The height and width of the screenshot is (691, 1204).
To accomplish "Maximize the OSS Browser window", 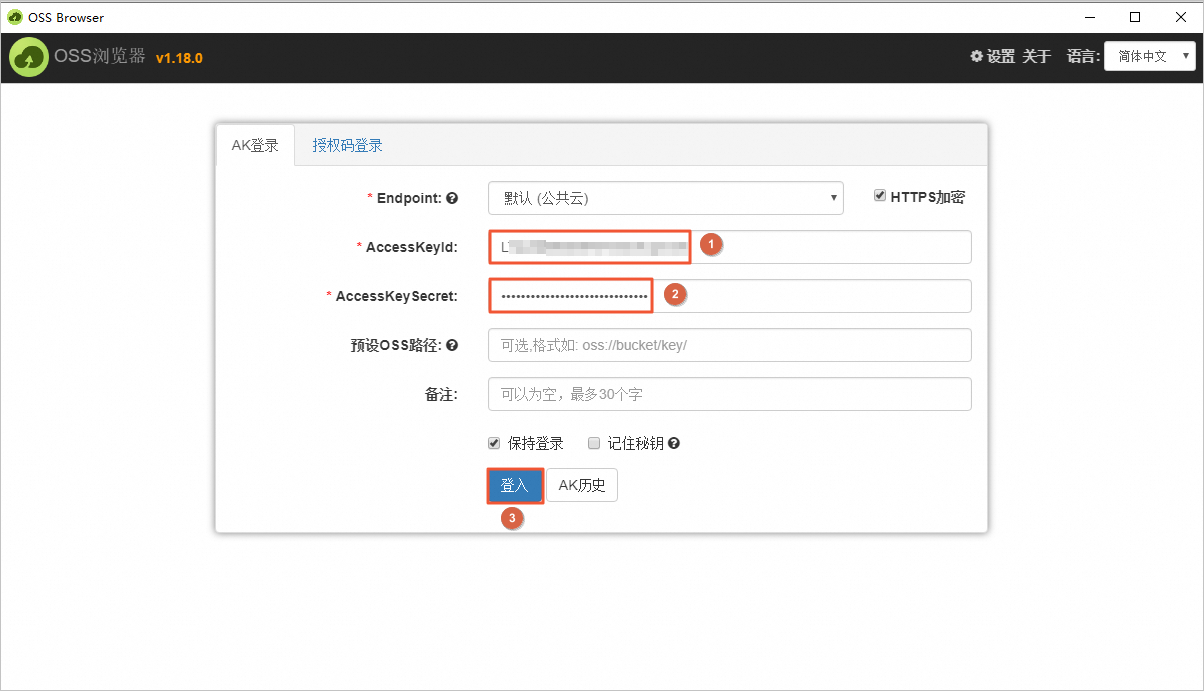I will (1134, 17).
